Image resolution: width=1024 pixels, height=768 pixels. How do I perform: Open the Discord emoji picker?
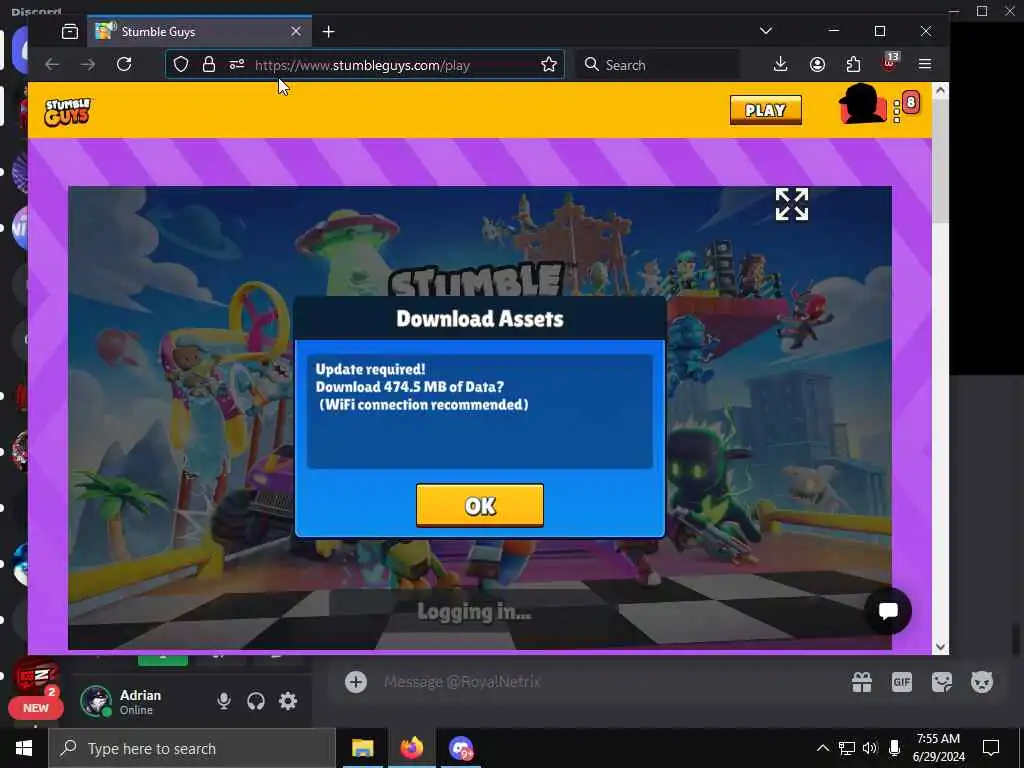982,682
